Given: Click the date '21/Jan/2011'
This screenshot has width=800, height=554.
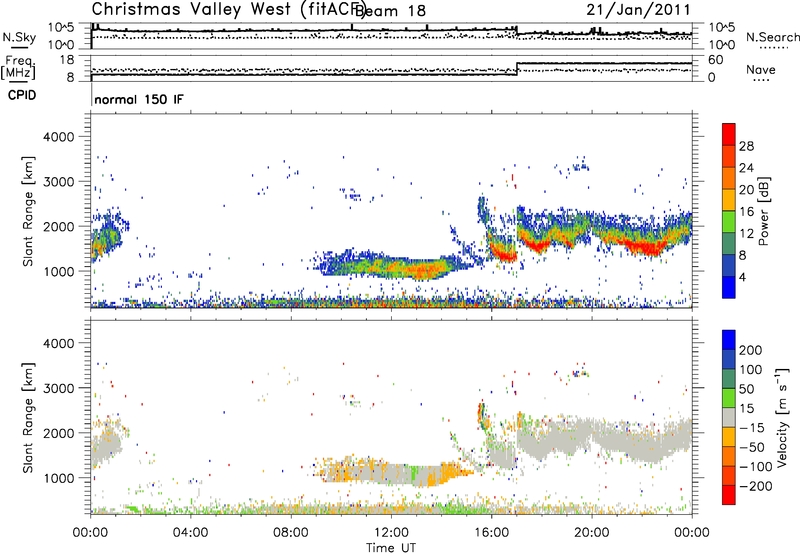Looking at the screenshot, I should (638, 9).
